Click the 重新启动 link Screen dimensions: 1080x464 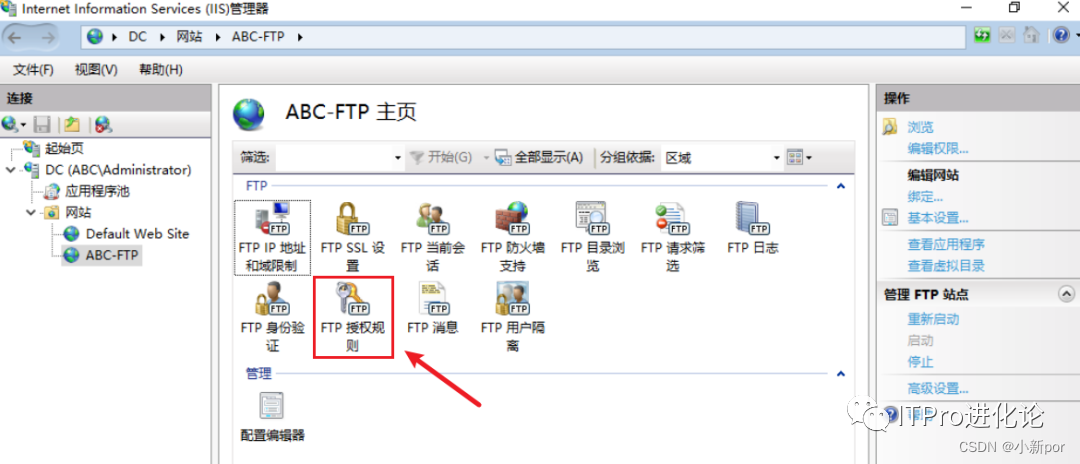(933, 319)
